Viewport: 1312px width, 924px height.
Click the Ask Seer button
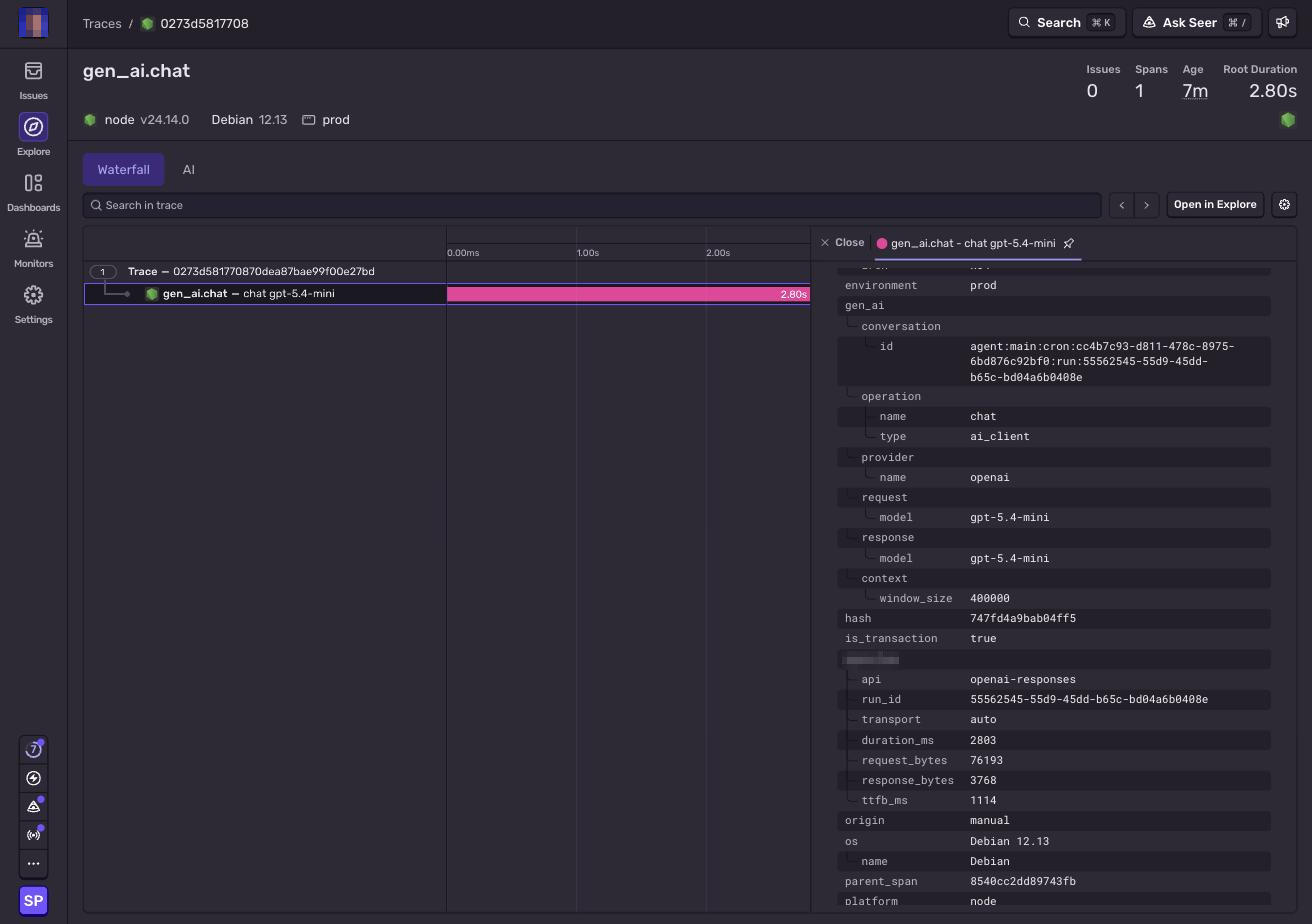pos(1197,22)
